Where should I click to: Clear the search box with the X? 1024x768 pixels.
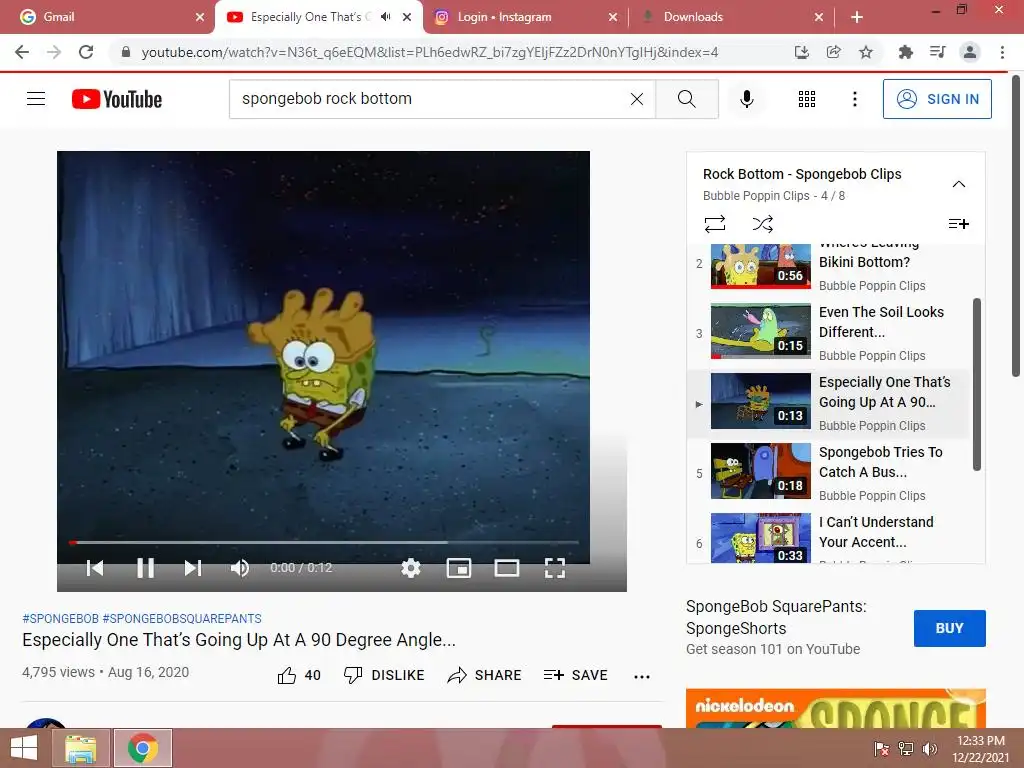click(x=637, y=99)
